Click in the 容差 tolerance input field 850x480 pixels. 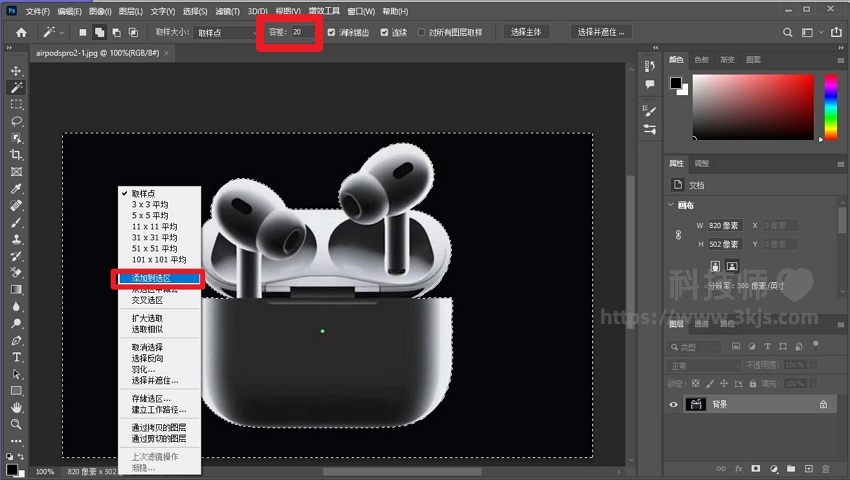302,33
